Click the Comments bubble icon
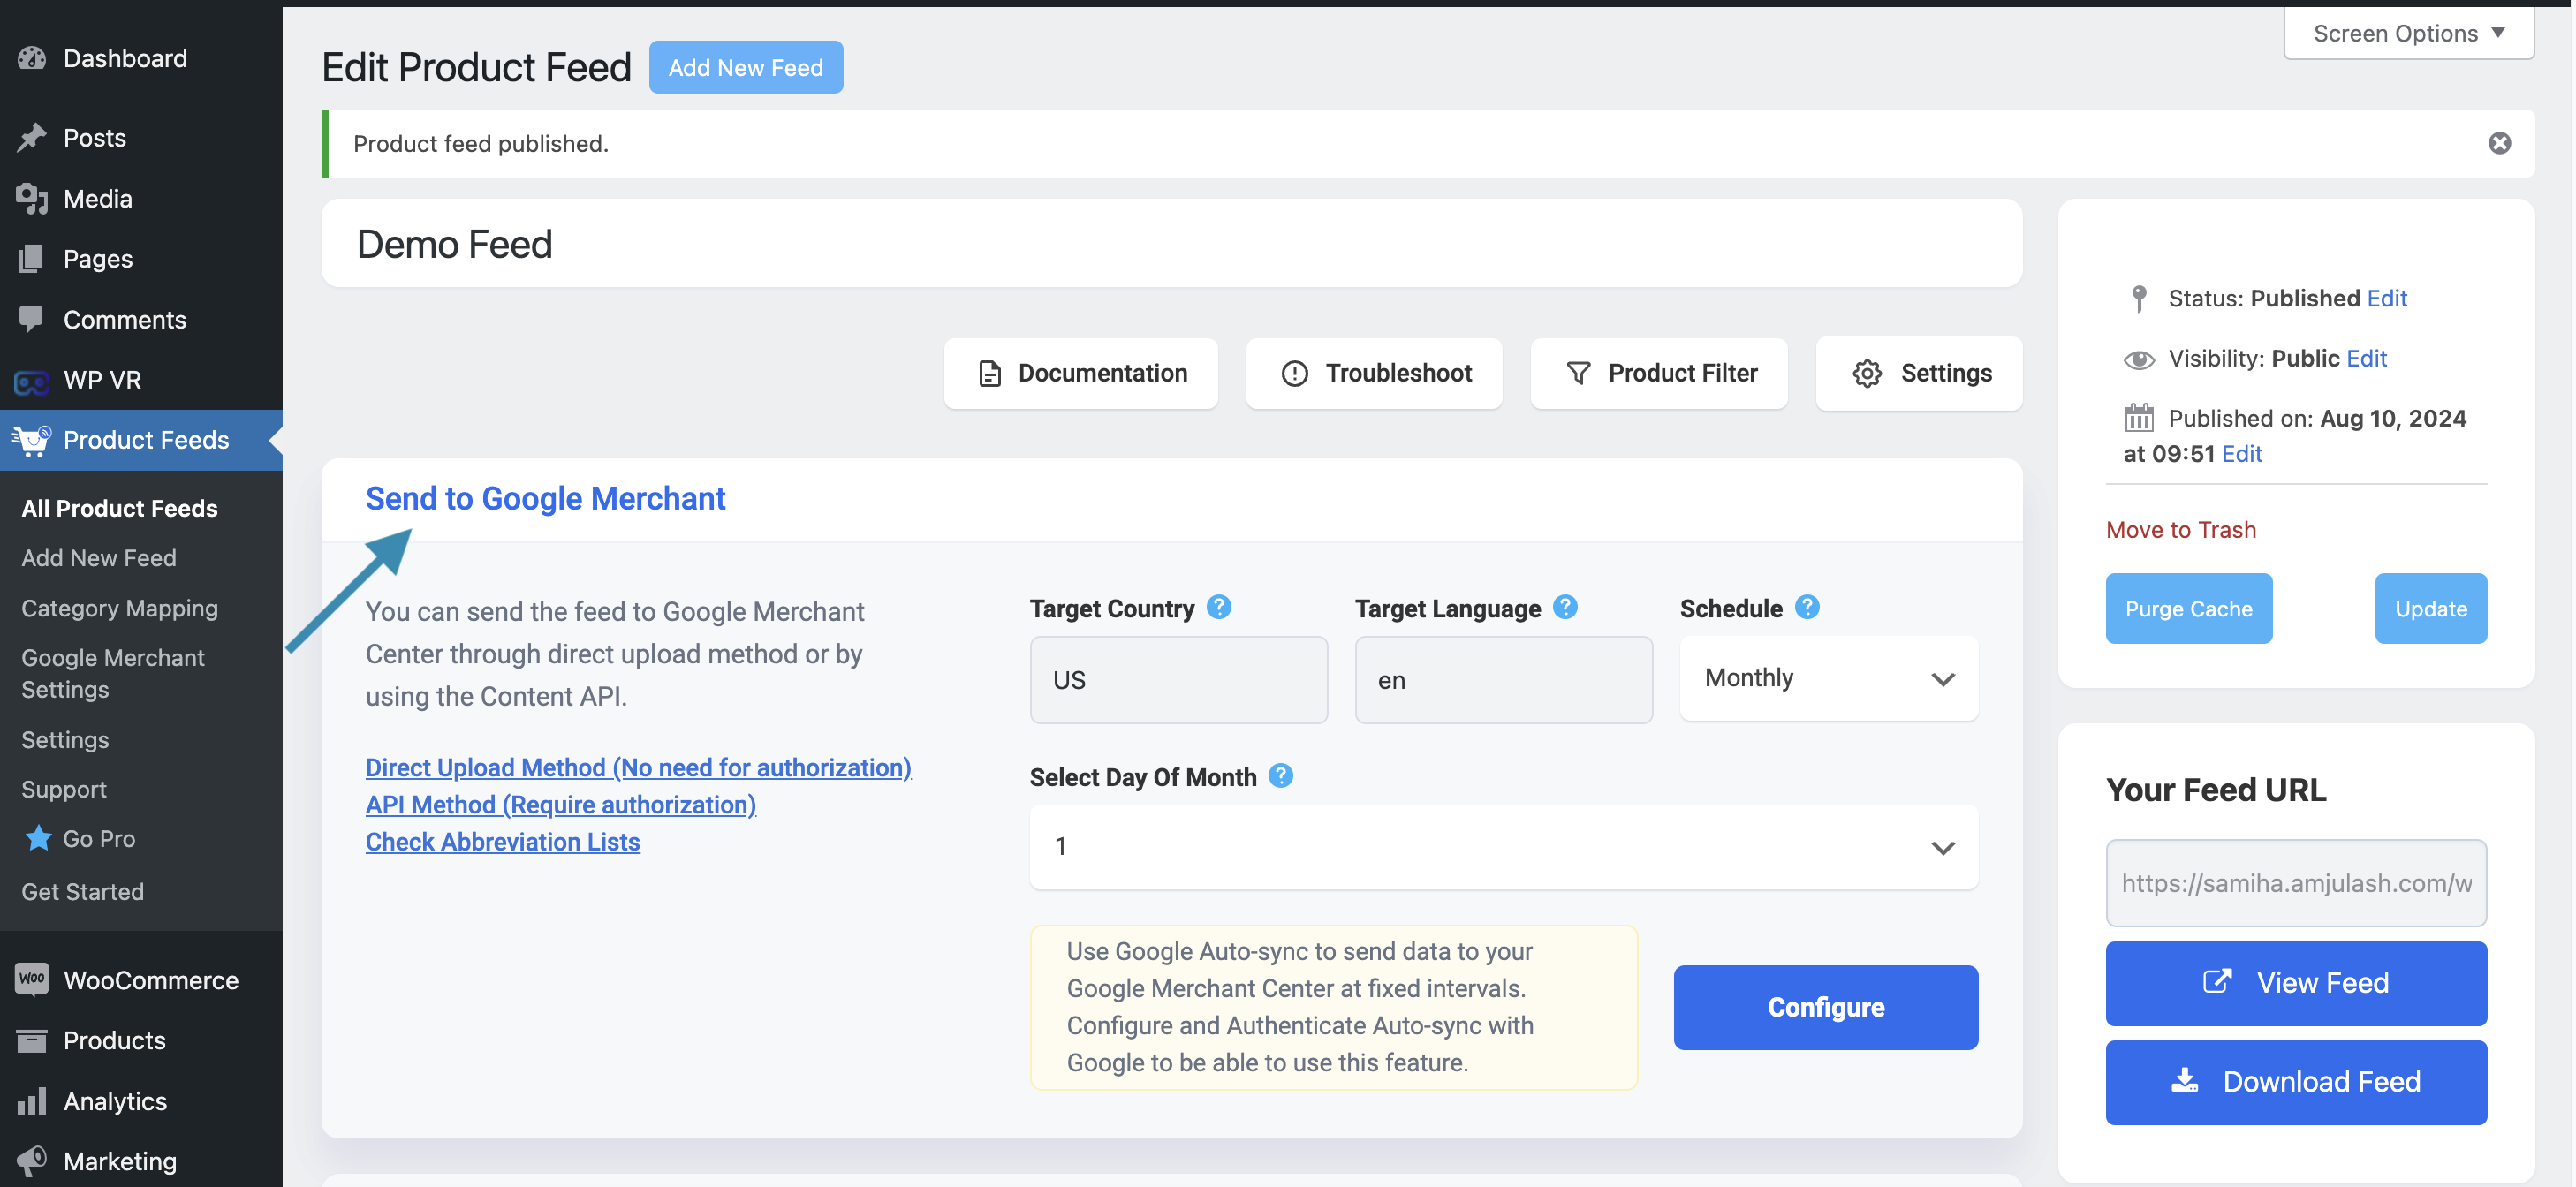Screen dimensions: 2576x1187 (32, 319)
